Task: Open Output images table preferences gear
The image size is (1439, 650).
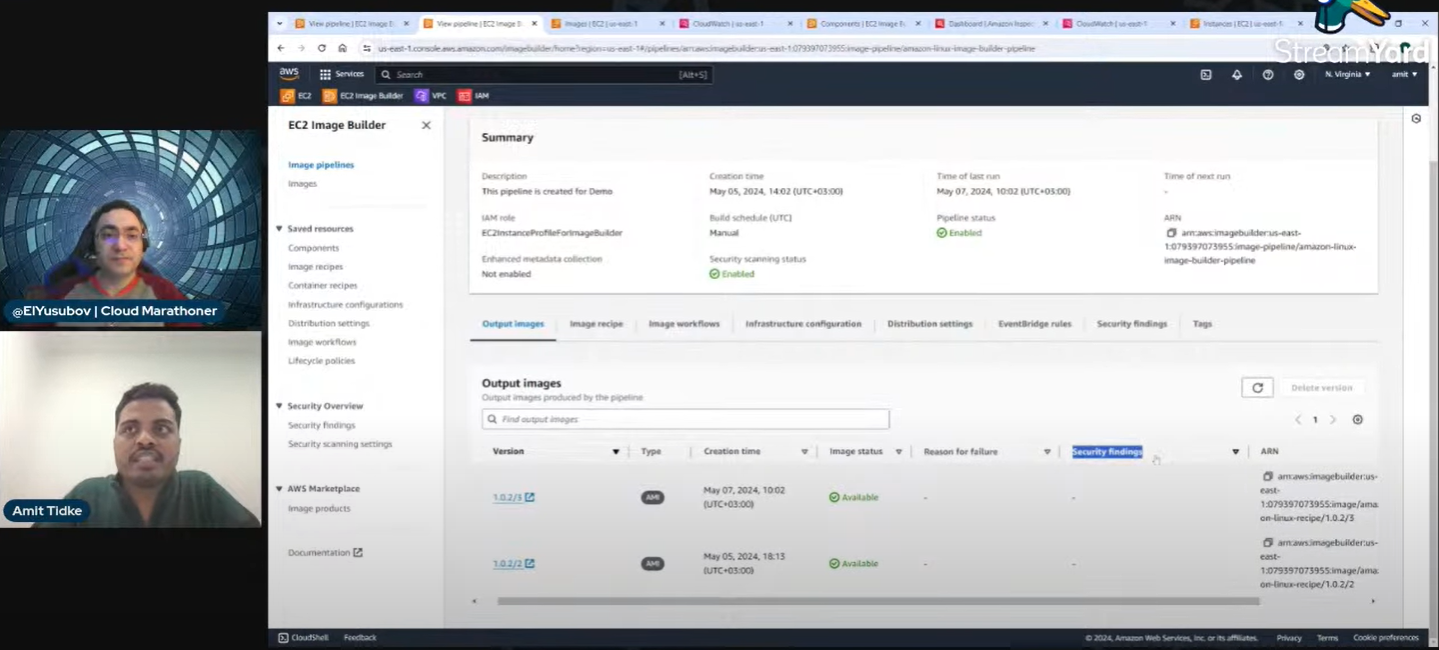Action: pyautogui.click(x=1357, y=419)
